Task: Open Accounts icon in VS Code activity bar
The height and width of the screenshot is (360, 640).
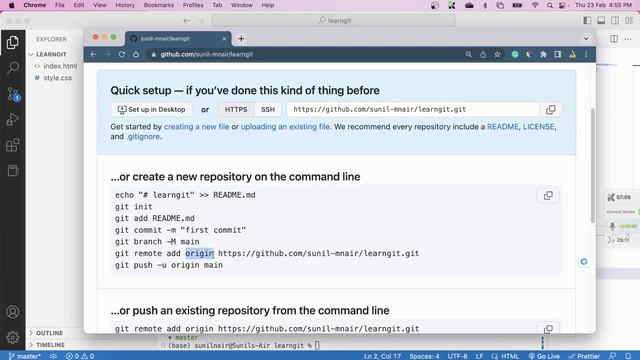Action: 13,312
